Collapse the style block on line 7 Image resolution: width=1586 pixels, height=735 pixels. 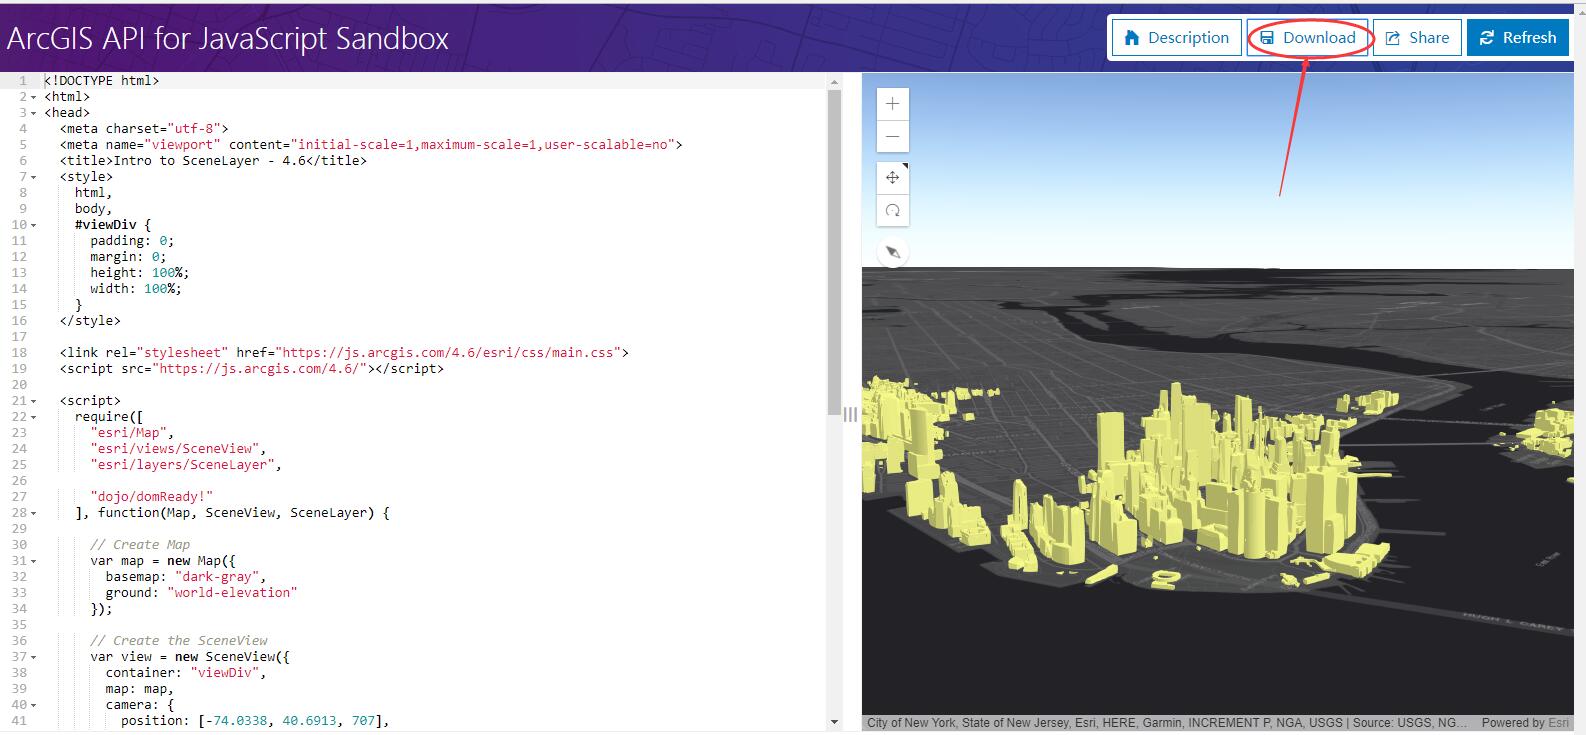click(x=33, y=177)
